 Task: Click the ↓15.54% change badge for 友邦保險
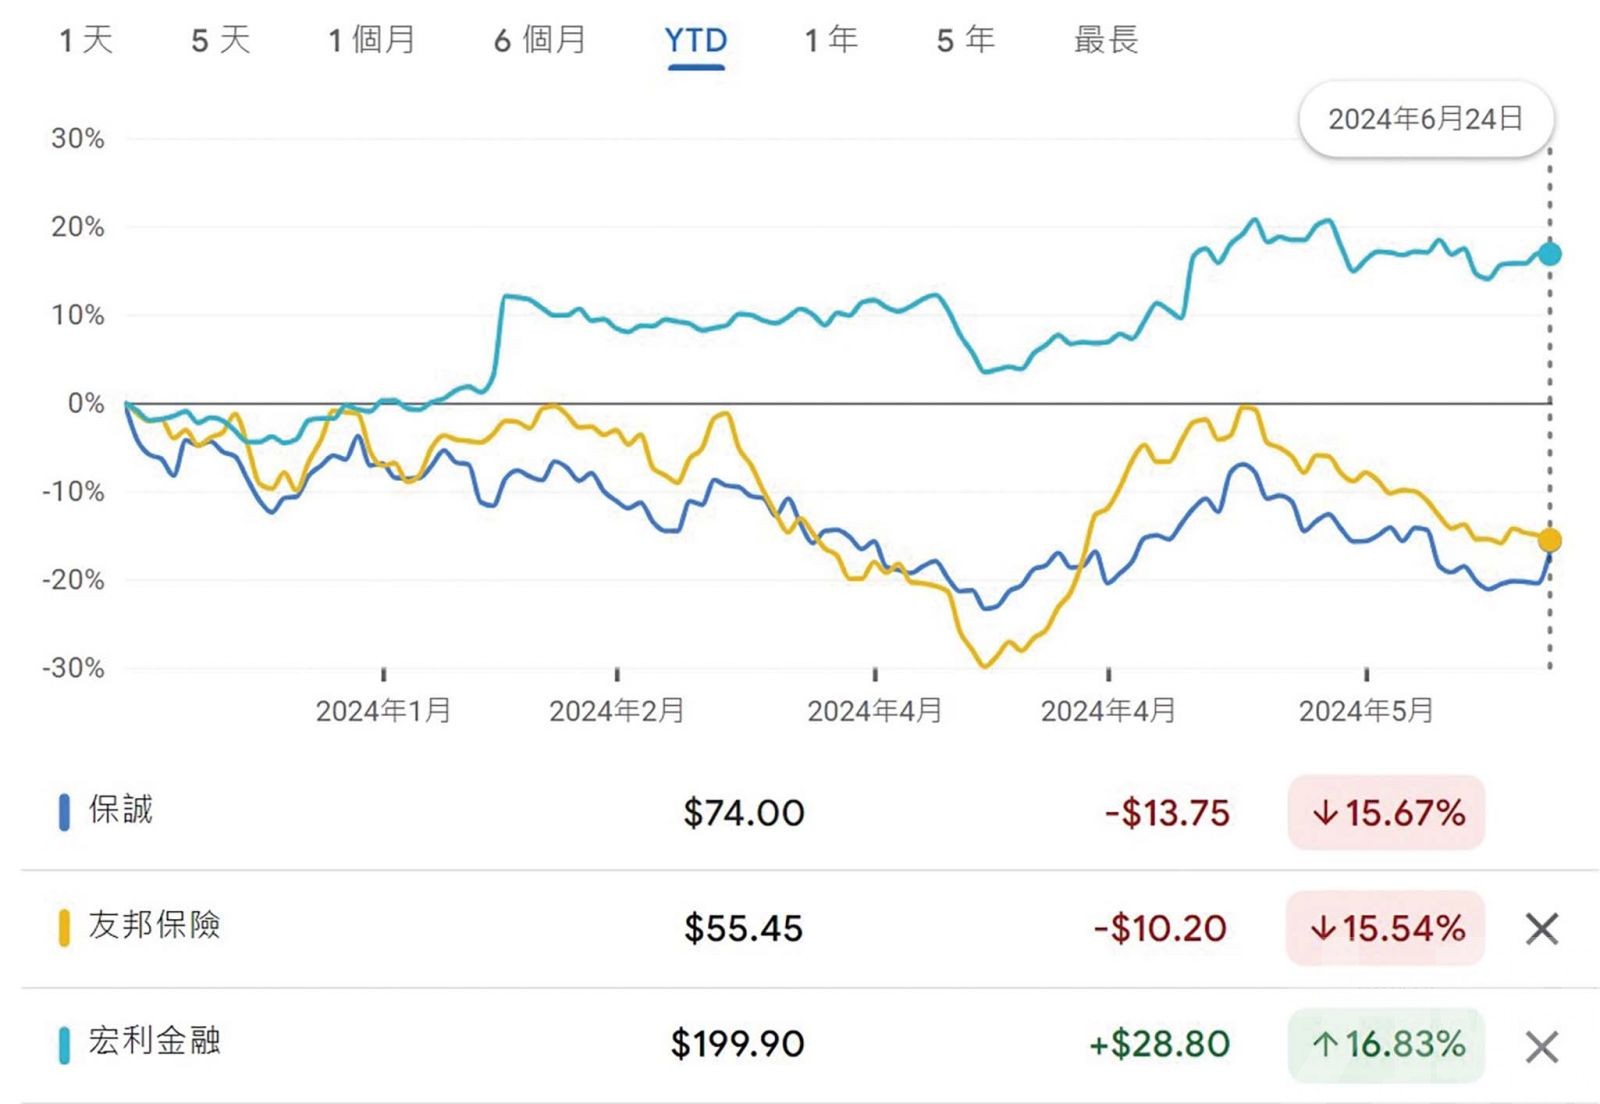coord(1385,928)
